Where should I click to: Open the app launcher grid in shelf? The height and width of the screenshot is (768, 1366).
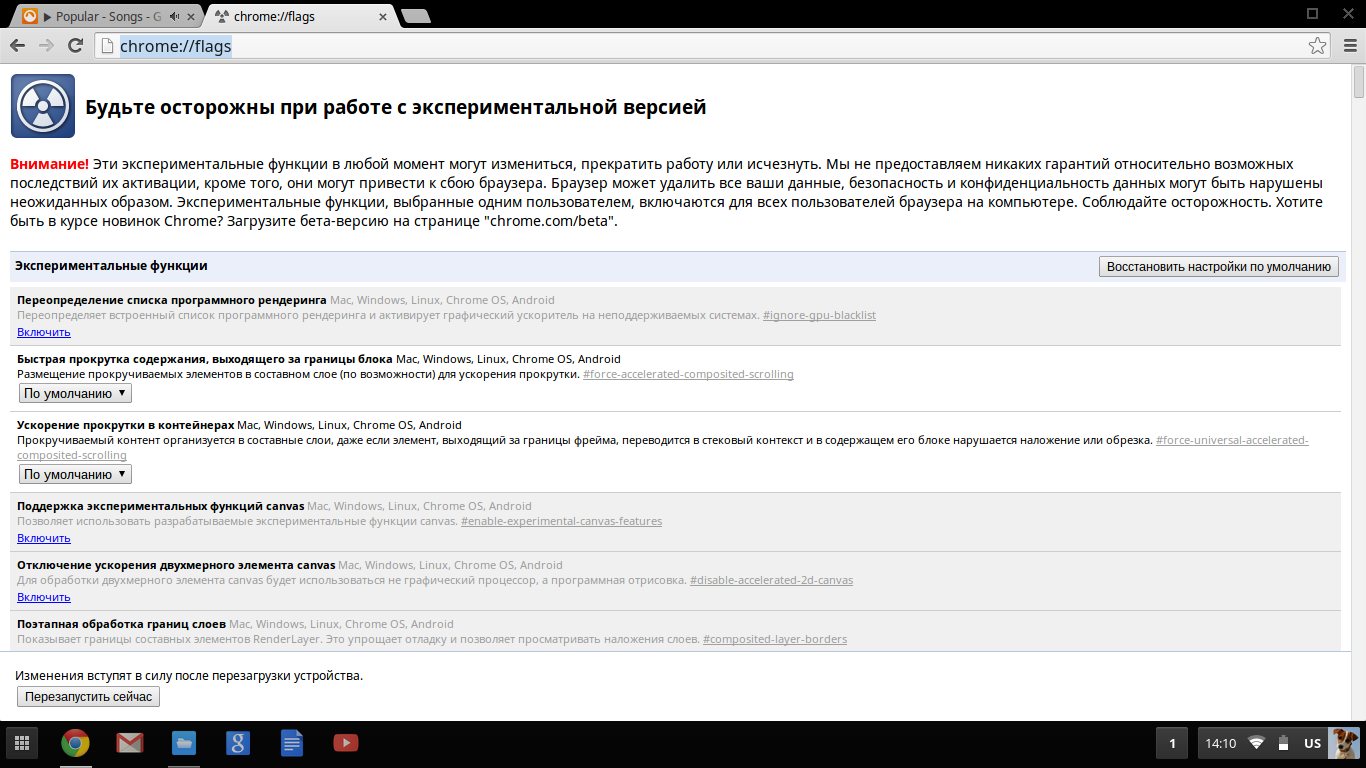pyautogui.click(x=22, y=743)
